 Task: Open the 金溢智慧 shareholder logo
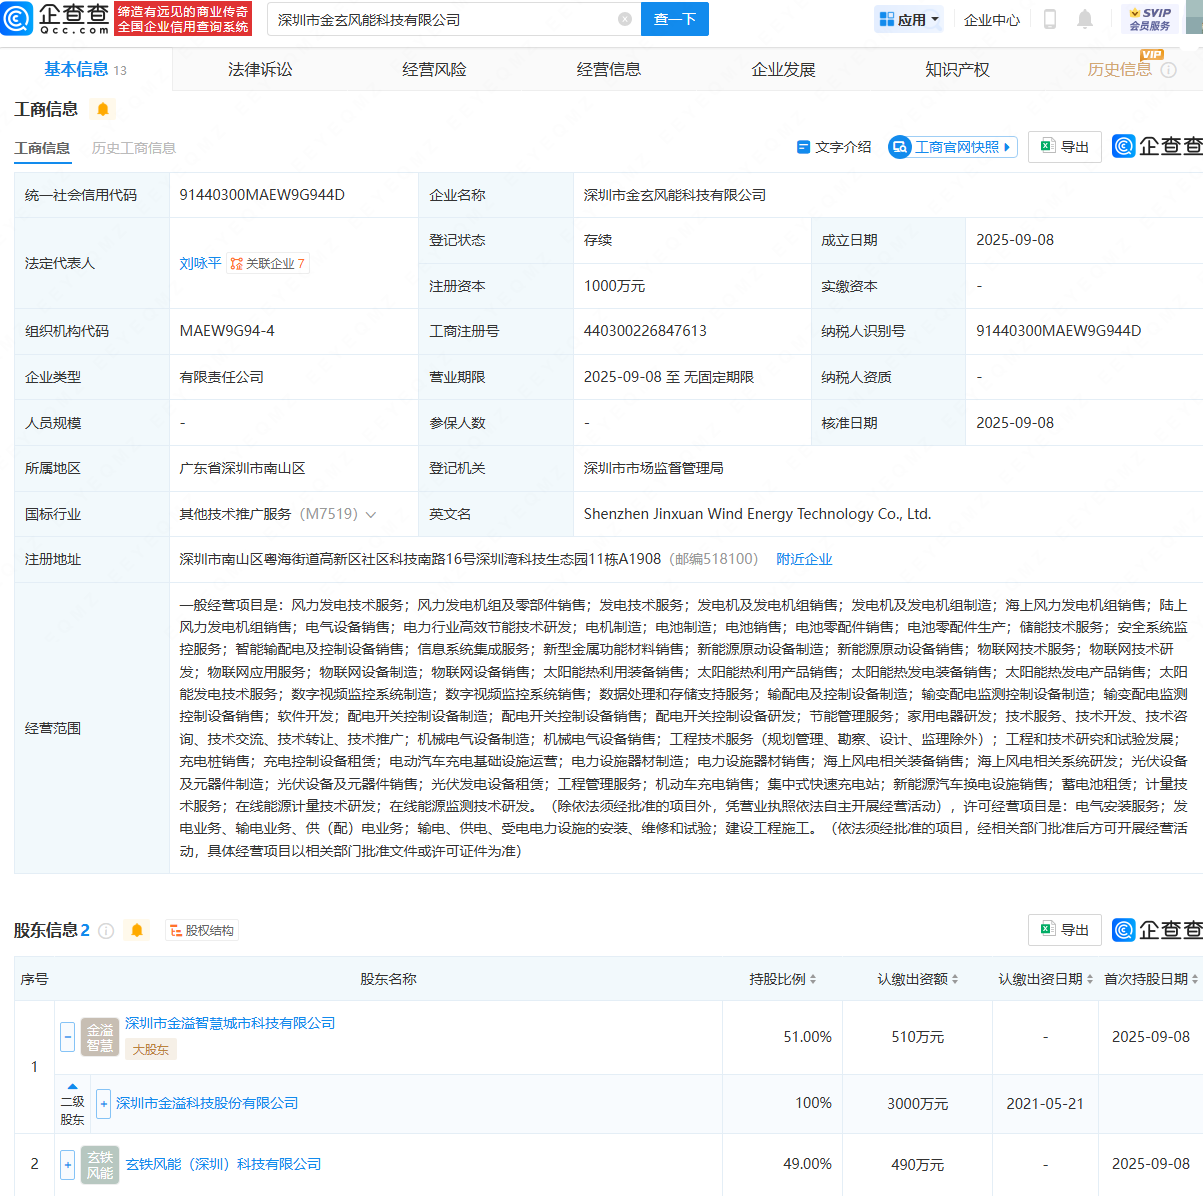(100, 1037)
